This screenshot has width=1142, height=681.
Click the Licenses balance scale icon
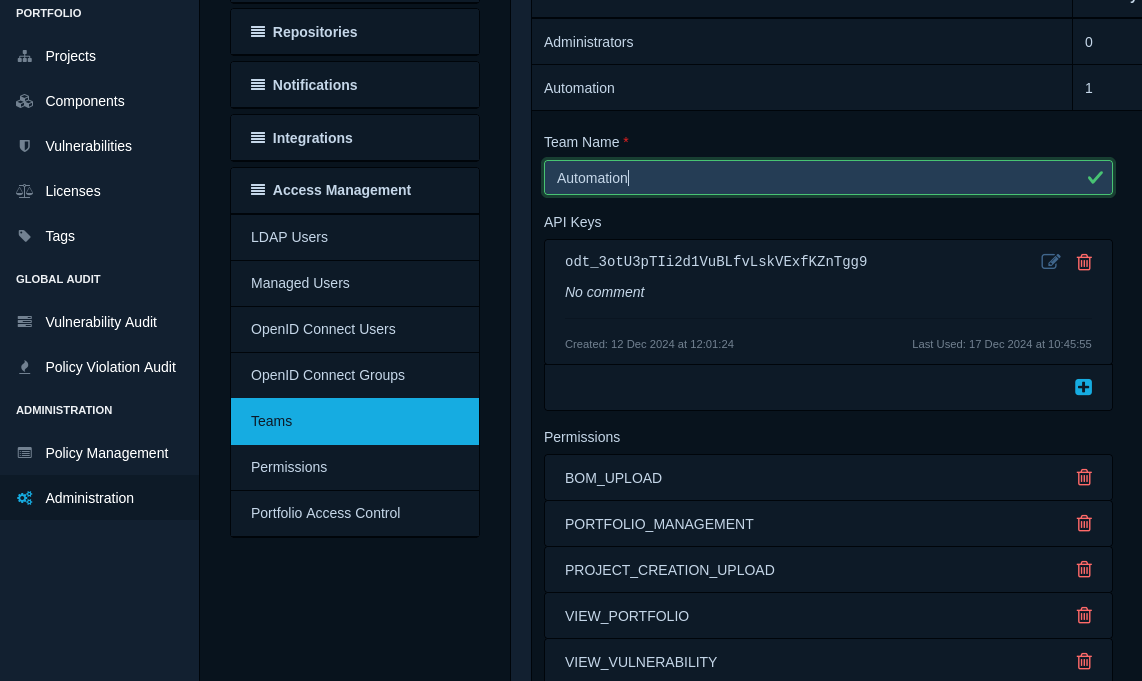tap(24, 191)
